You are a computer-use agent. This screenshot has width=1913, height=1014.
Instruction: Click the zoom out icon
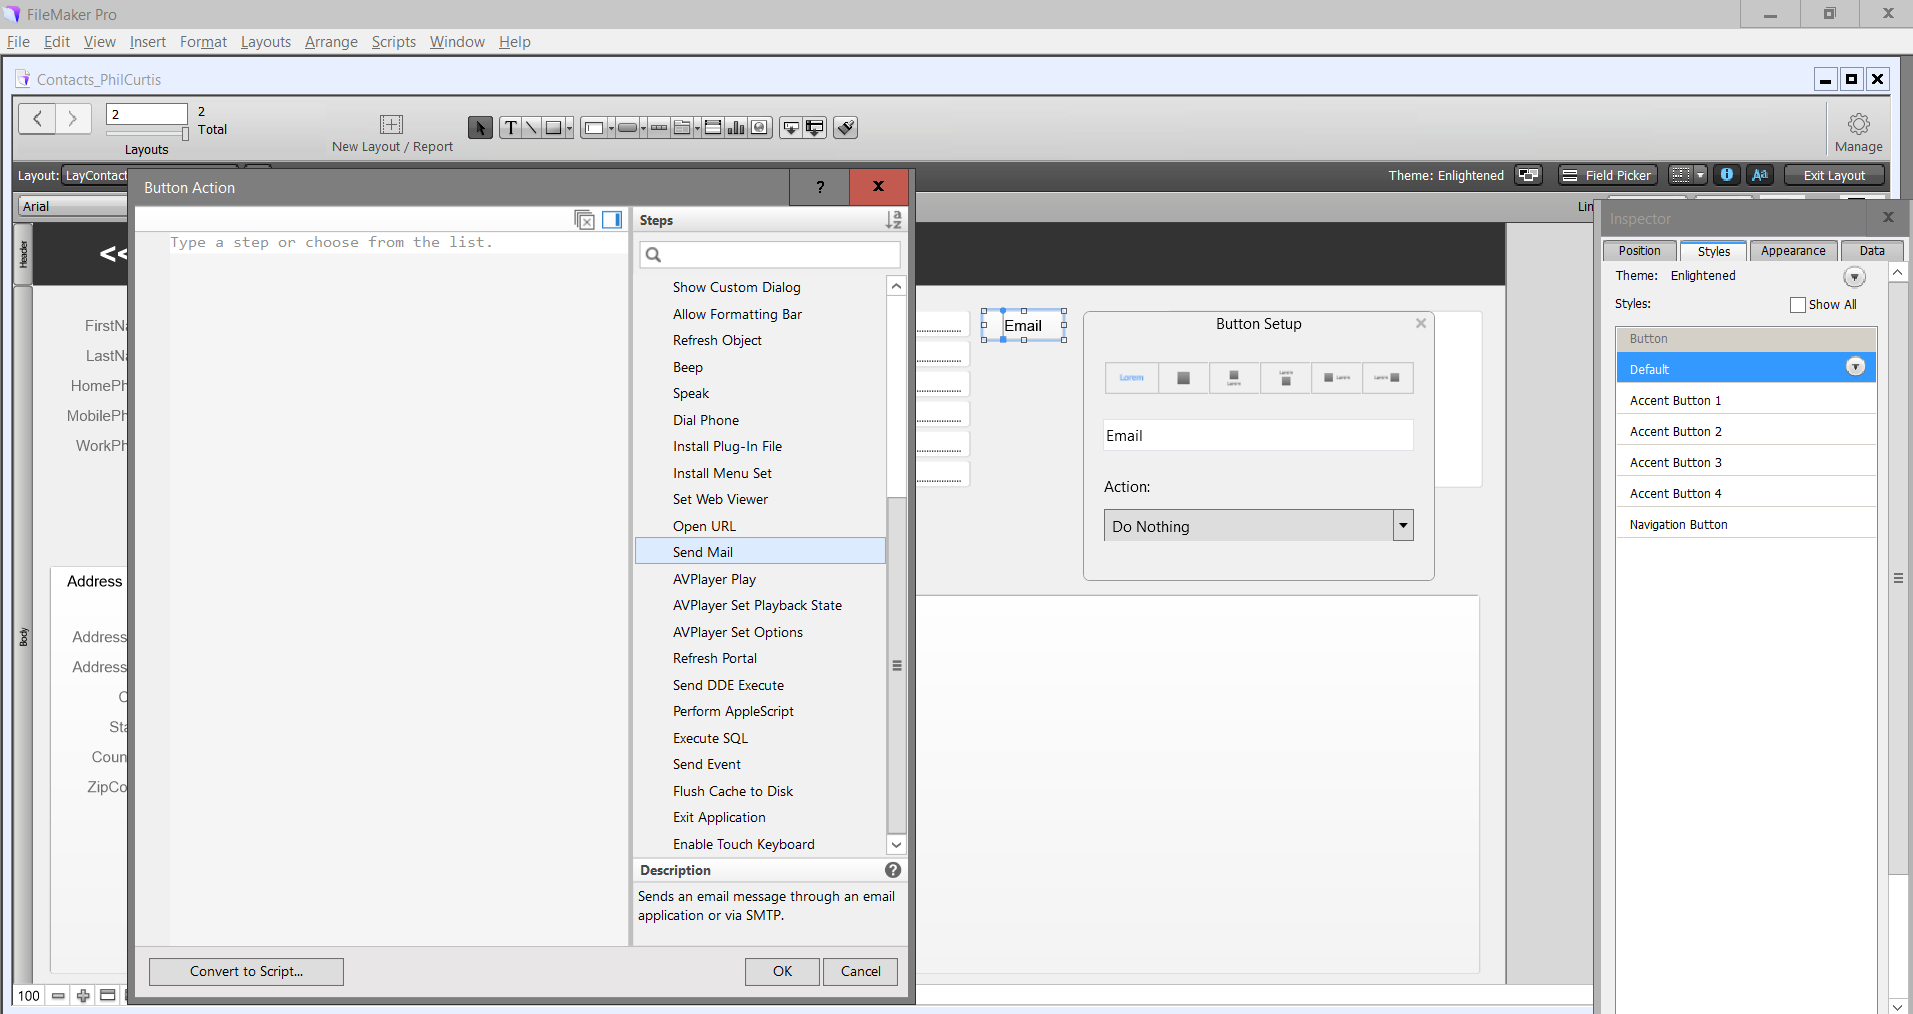tap(58, 996)
